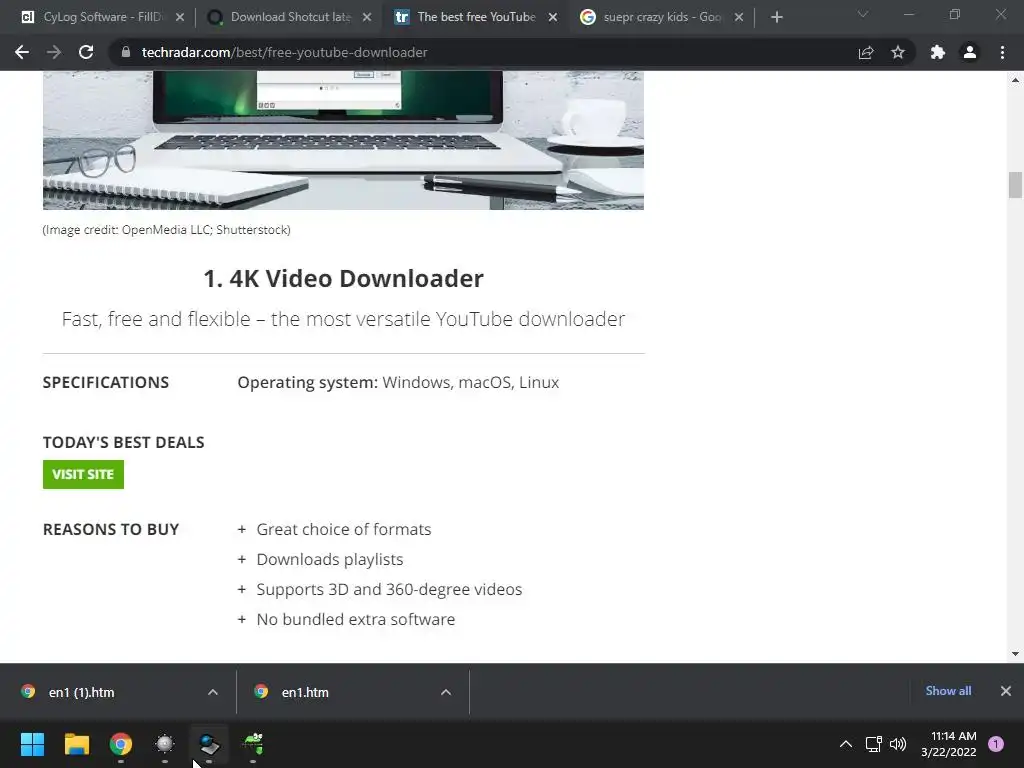
Task: Click 'Great choice of formats' text
Action: (344, 529)
